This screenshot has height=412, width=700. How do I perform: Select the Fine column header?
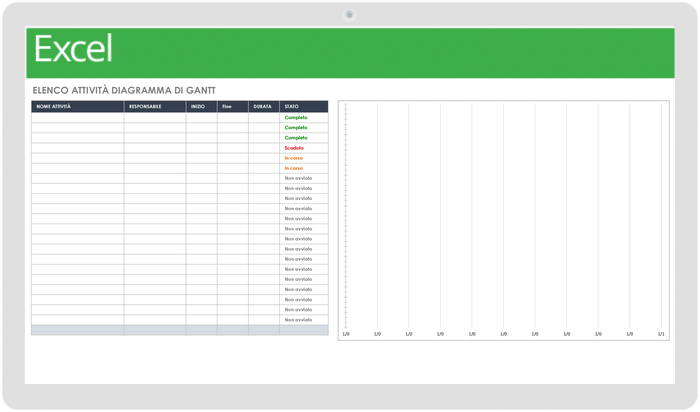233,107
